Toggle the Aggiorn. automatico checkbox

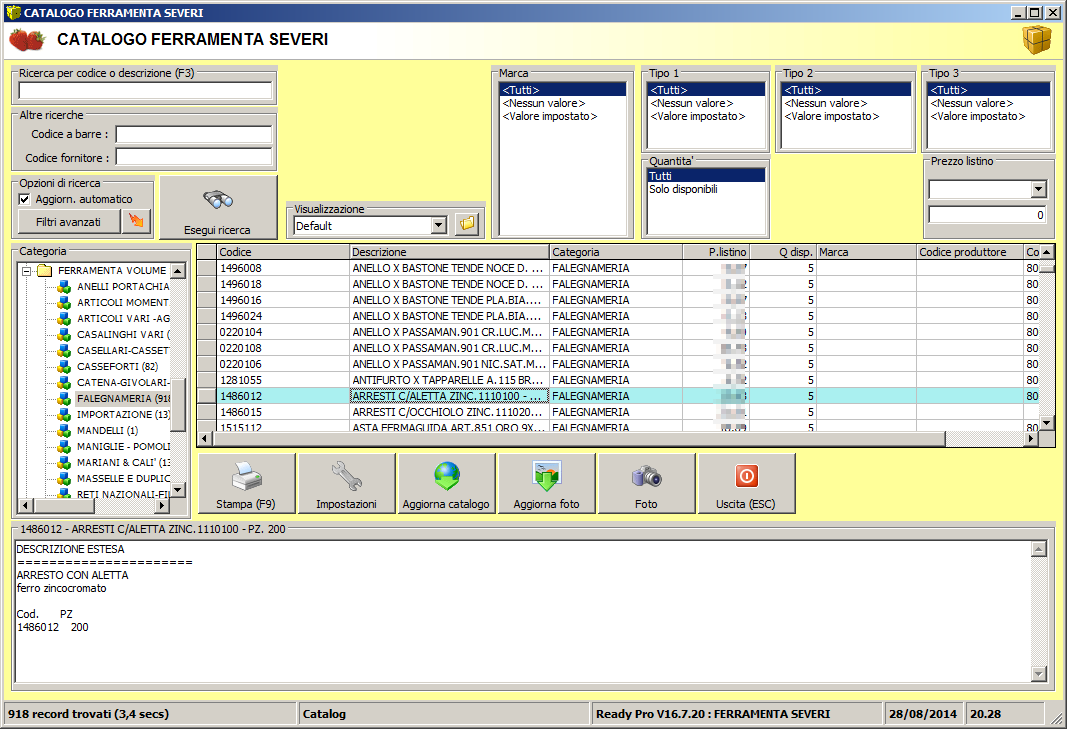(x=24, y=199)
